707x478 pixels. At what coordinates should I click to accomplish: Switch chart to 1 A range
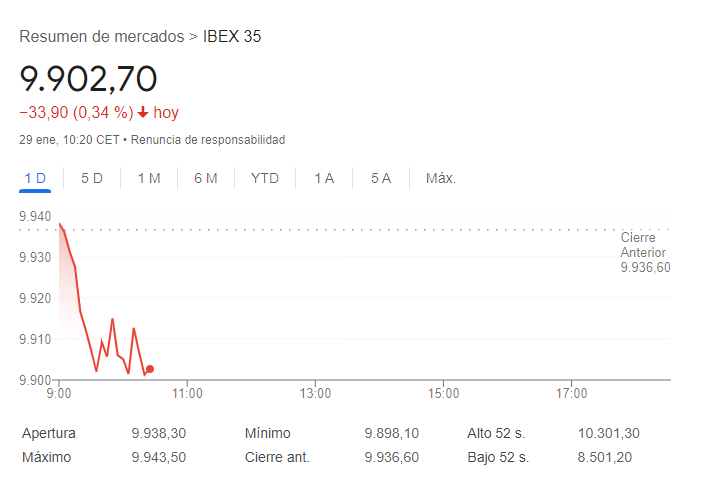point(324,179)
